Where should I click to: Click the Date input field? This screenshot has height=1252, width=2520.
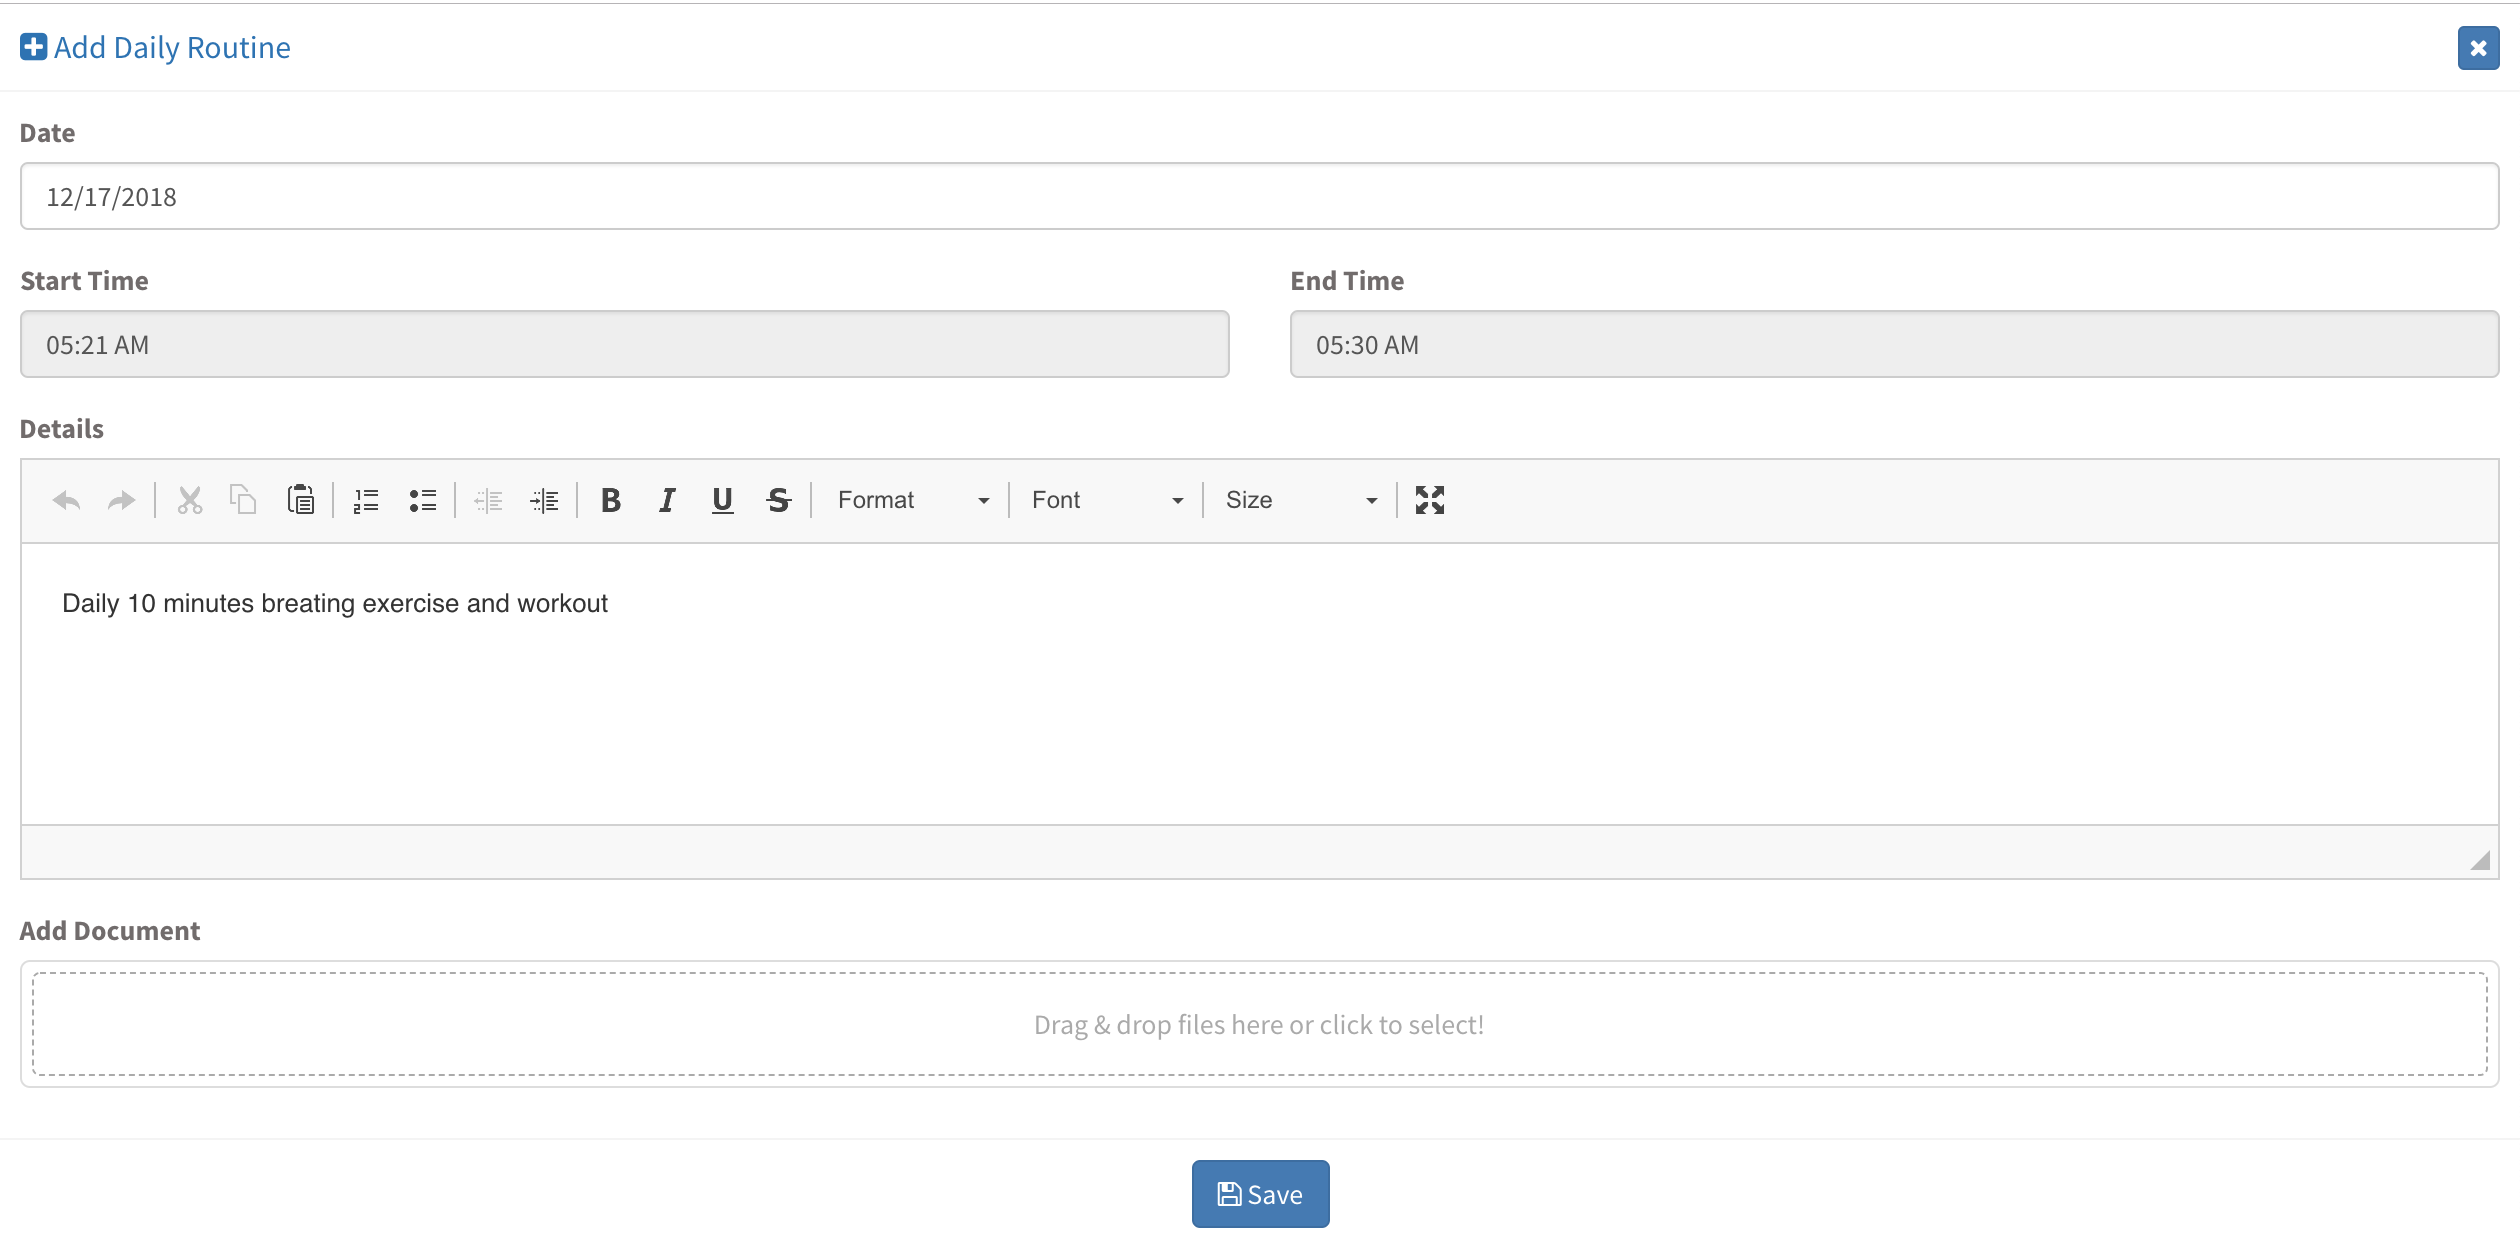click(x=1259, y=197)
